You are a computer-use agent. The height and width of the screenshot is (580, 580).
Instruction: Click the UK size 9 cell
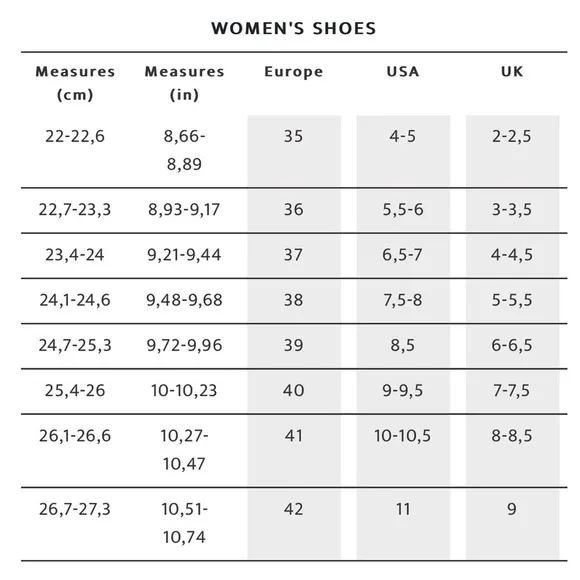coord(512,523)
